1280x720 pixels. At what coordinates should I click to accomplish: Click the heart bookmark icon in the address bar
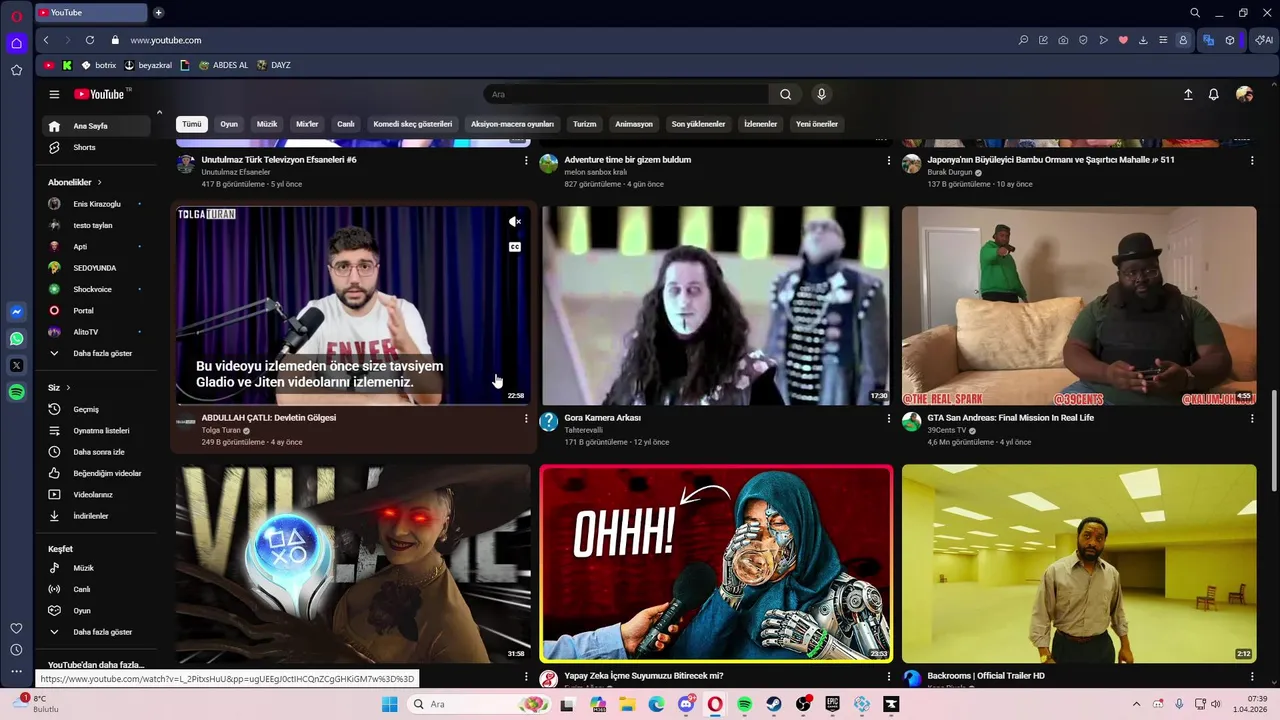click(x=1123, y=40)
